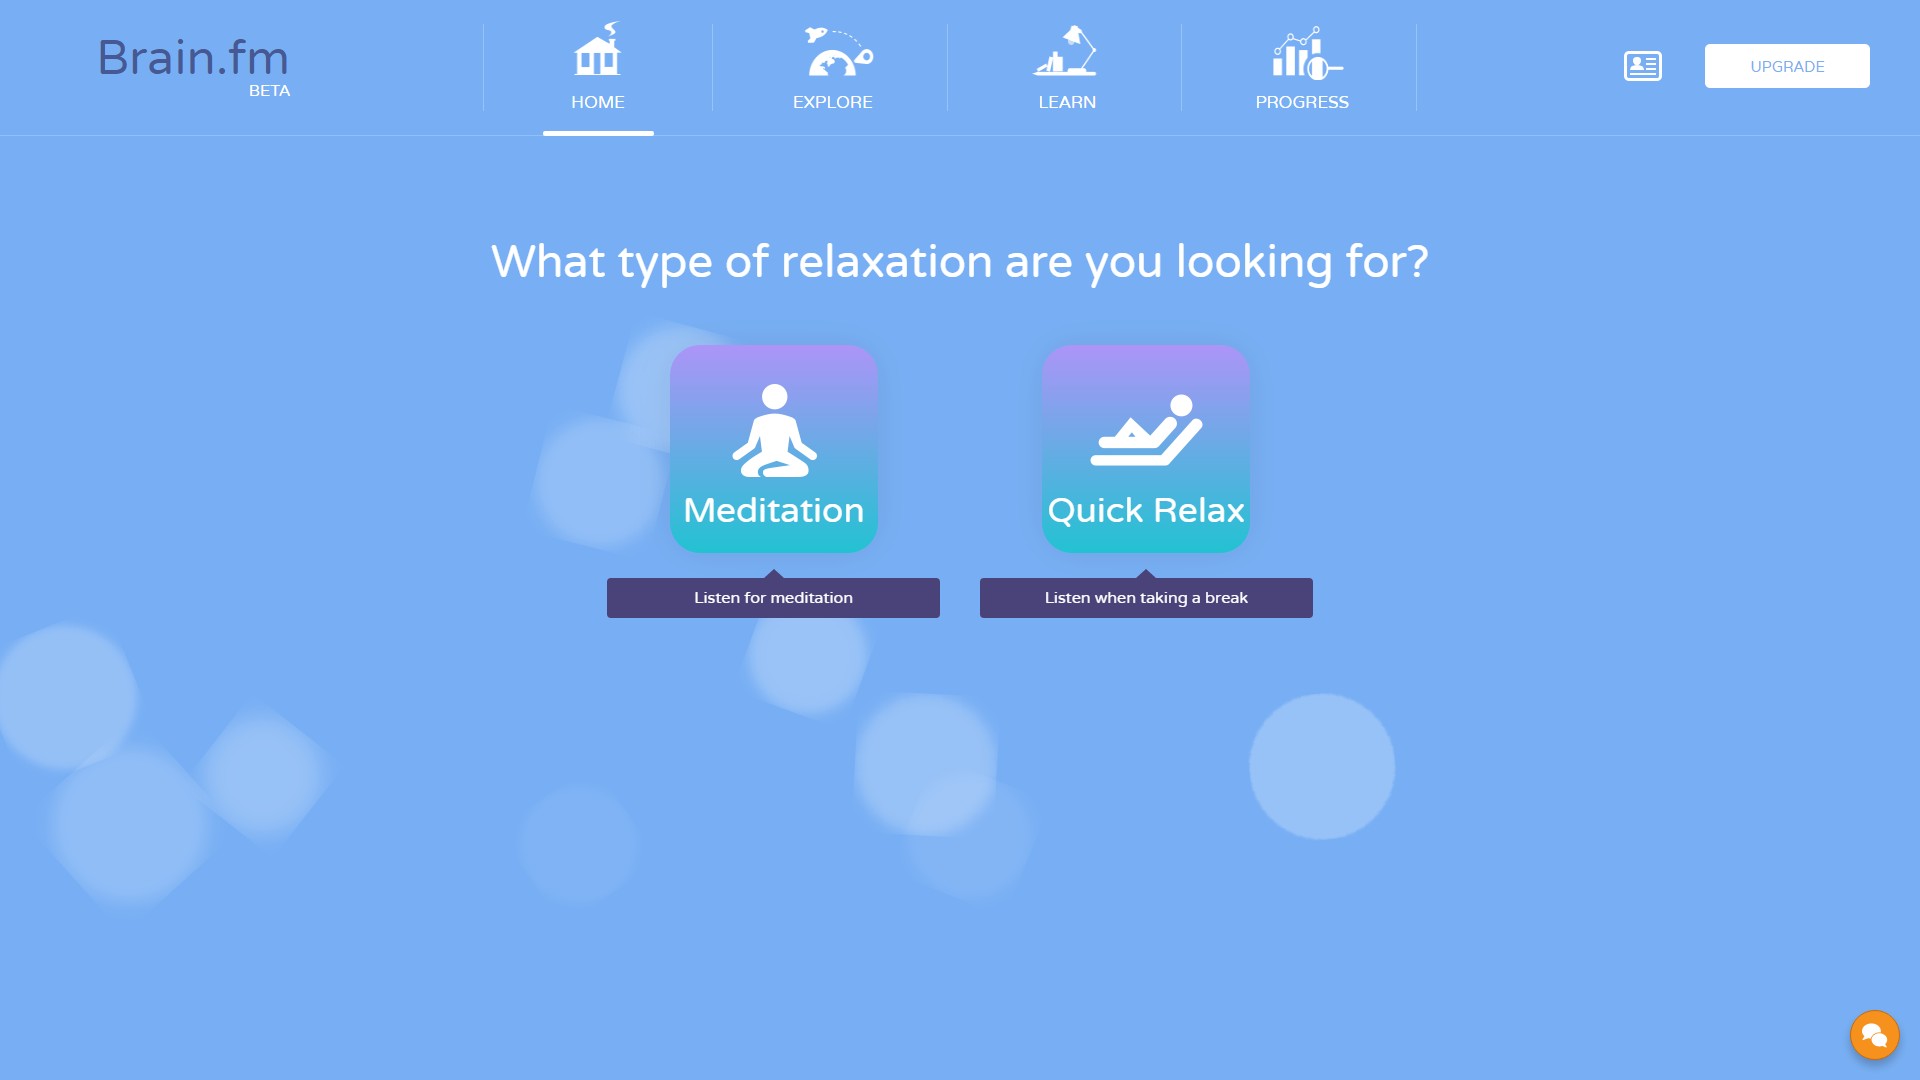Image resolution: width=1920 pixels, height=1080 pixels.
Task: Open the LEARN section
Action: point(1067,66)
